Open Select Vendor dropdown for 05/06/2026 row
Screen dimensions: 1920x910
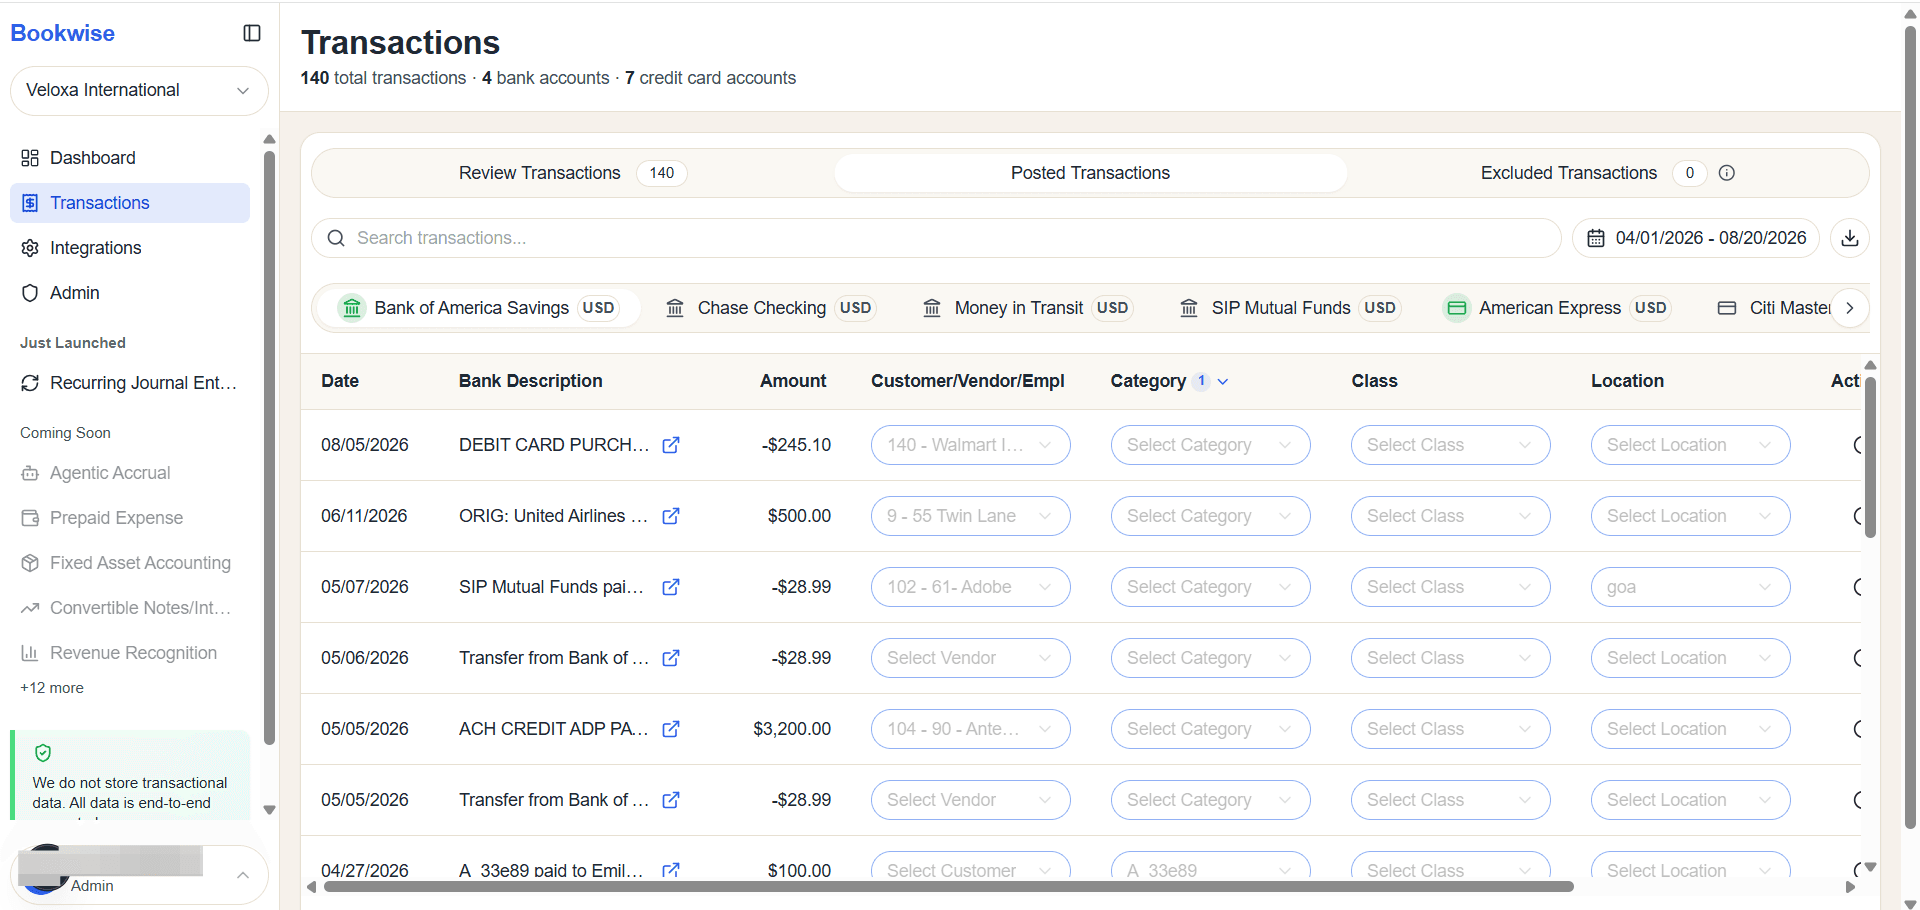tap(970, 658)
